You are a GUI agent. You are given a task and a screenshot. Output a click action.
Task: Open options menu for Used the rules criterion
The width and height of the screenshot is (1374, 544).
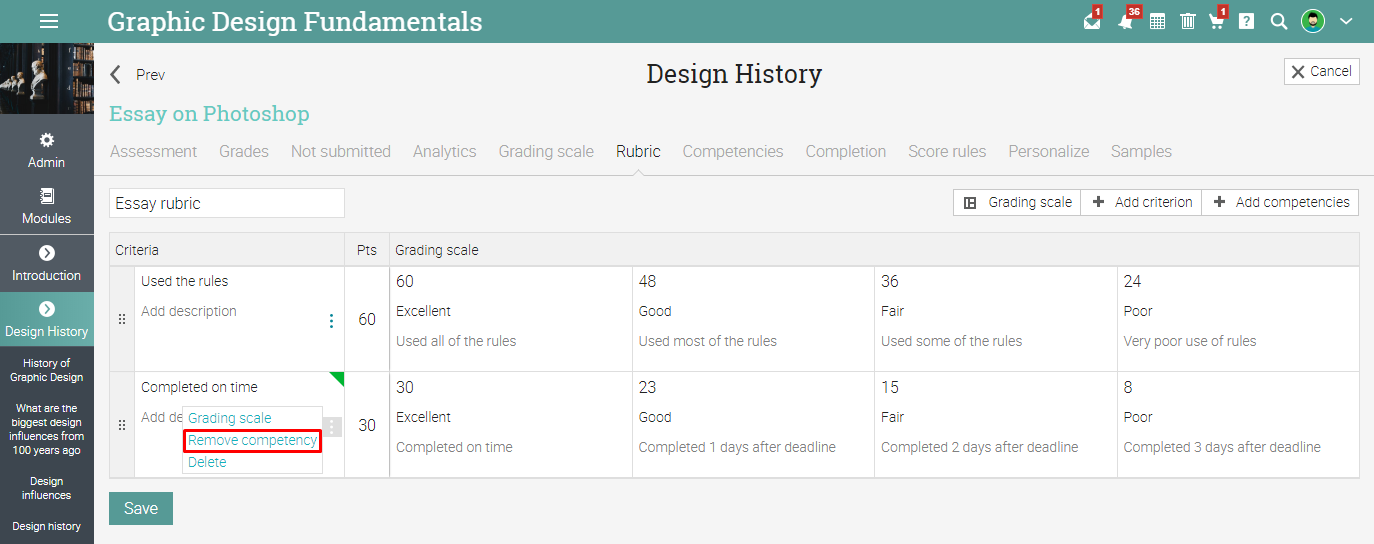click(331, 321)
